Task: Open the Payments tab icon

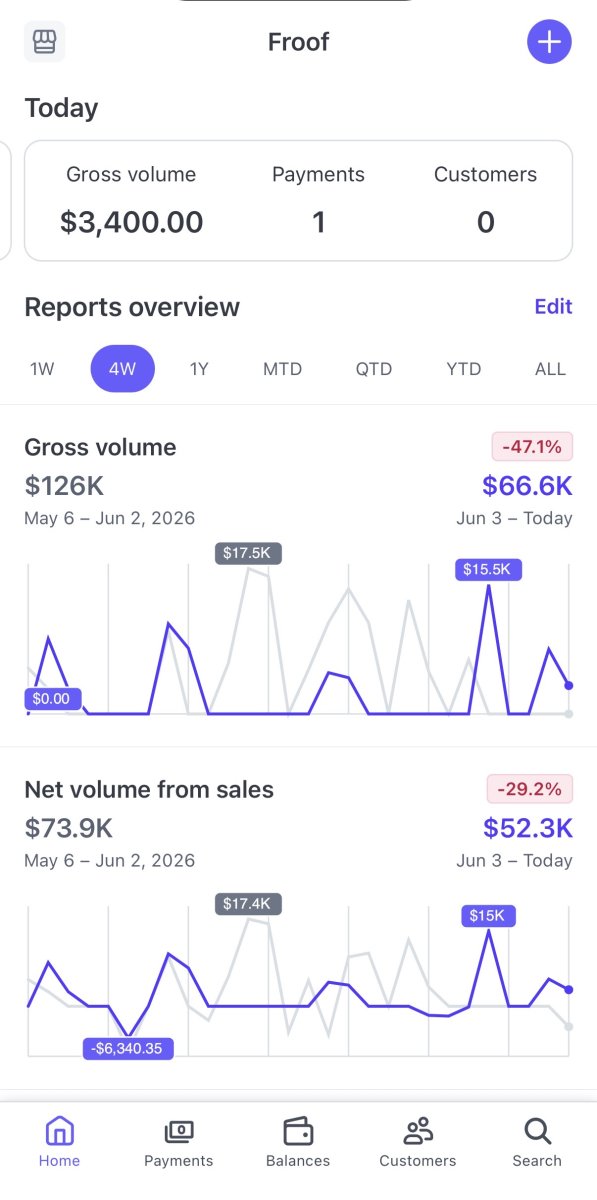Action: 179,1131
